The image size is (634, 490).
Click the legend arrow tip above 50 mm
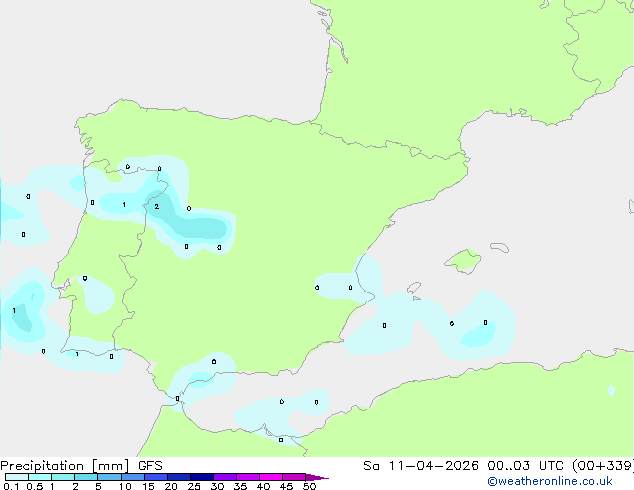coord(317,477)
